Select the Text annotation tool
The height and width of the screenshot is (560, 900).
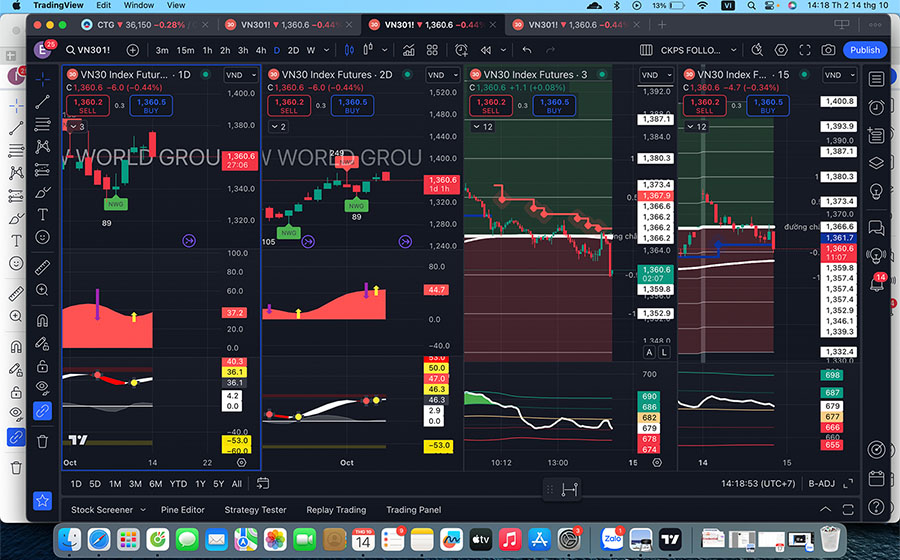click(43, 215)
